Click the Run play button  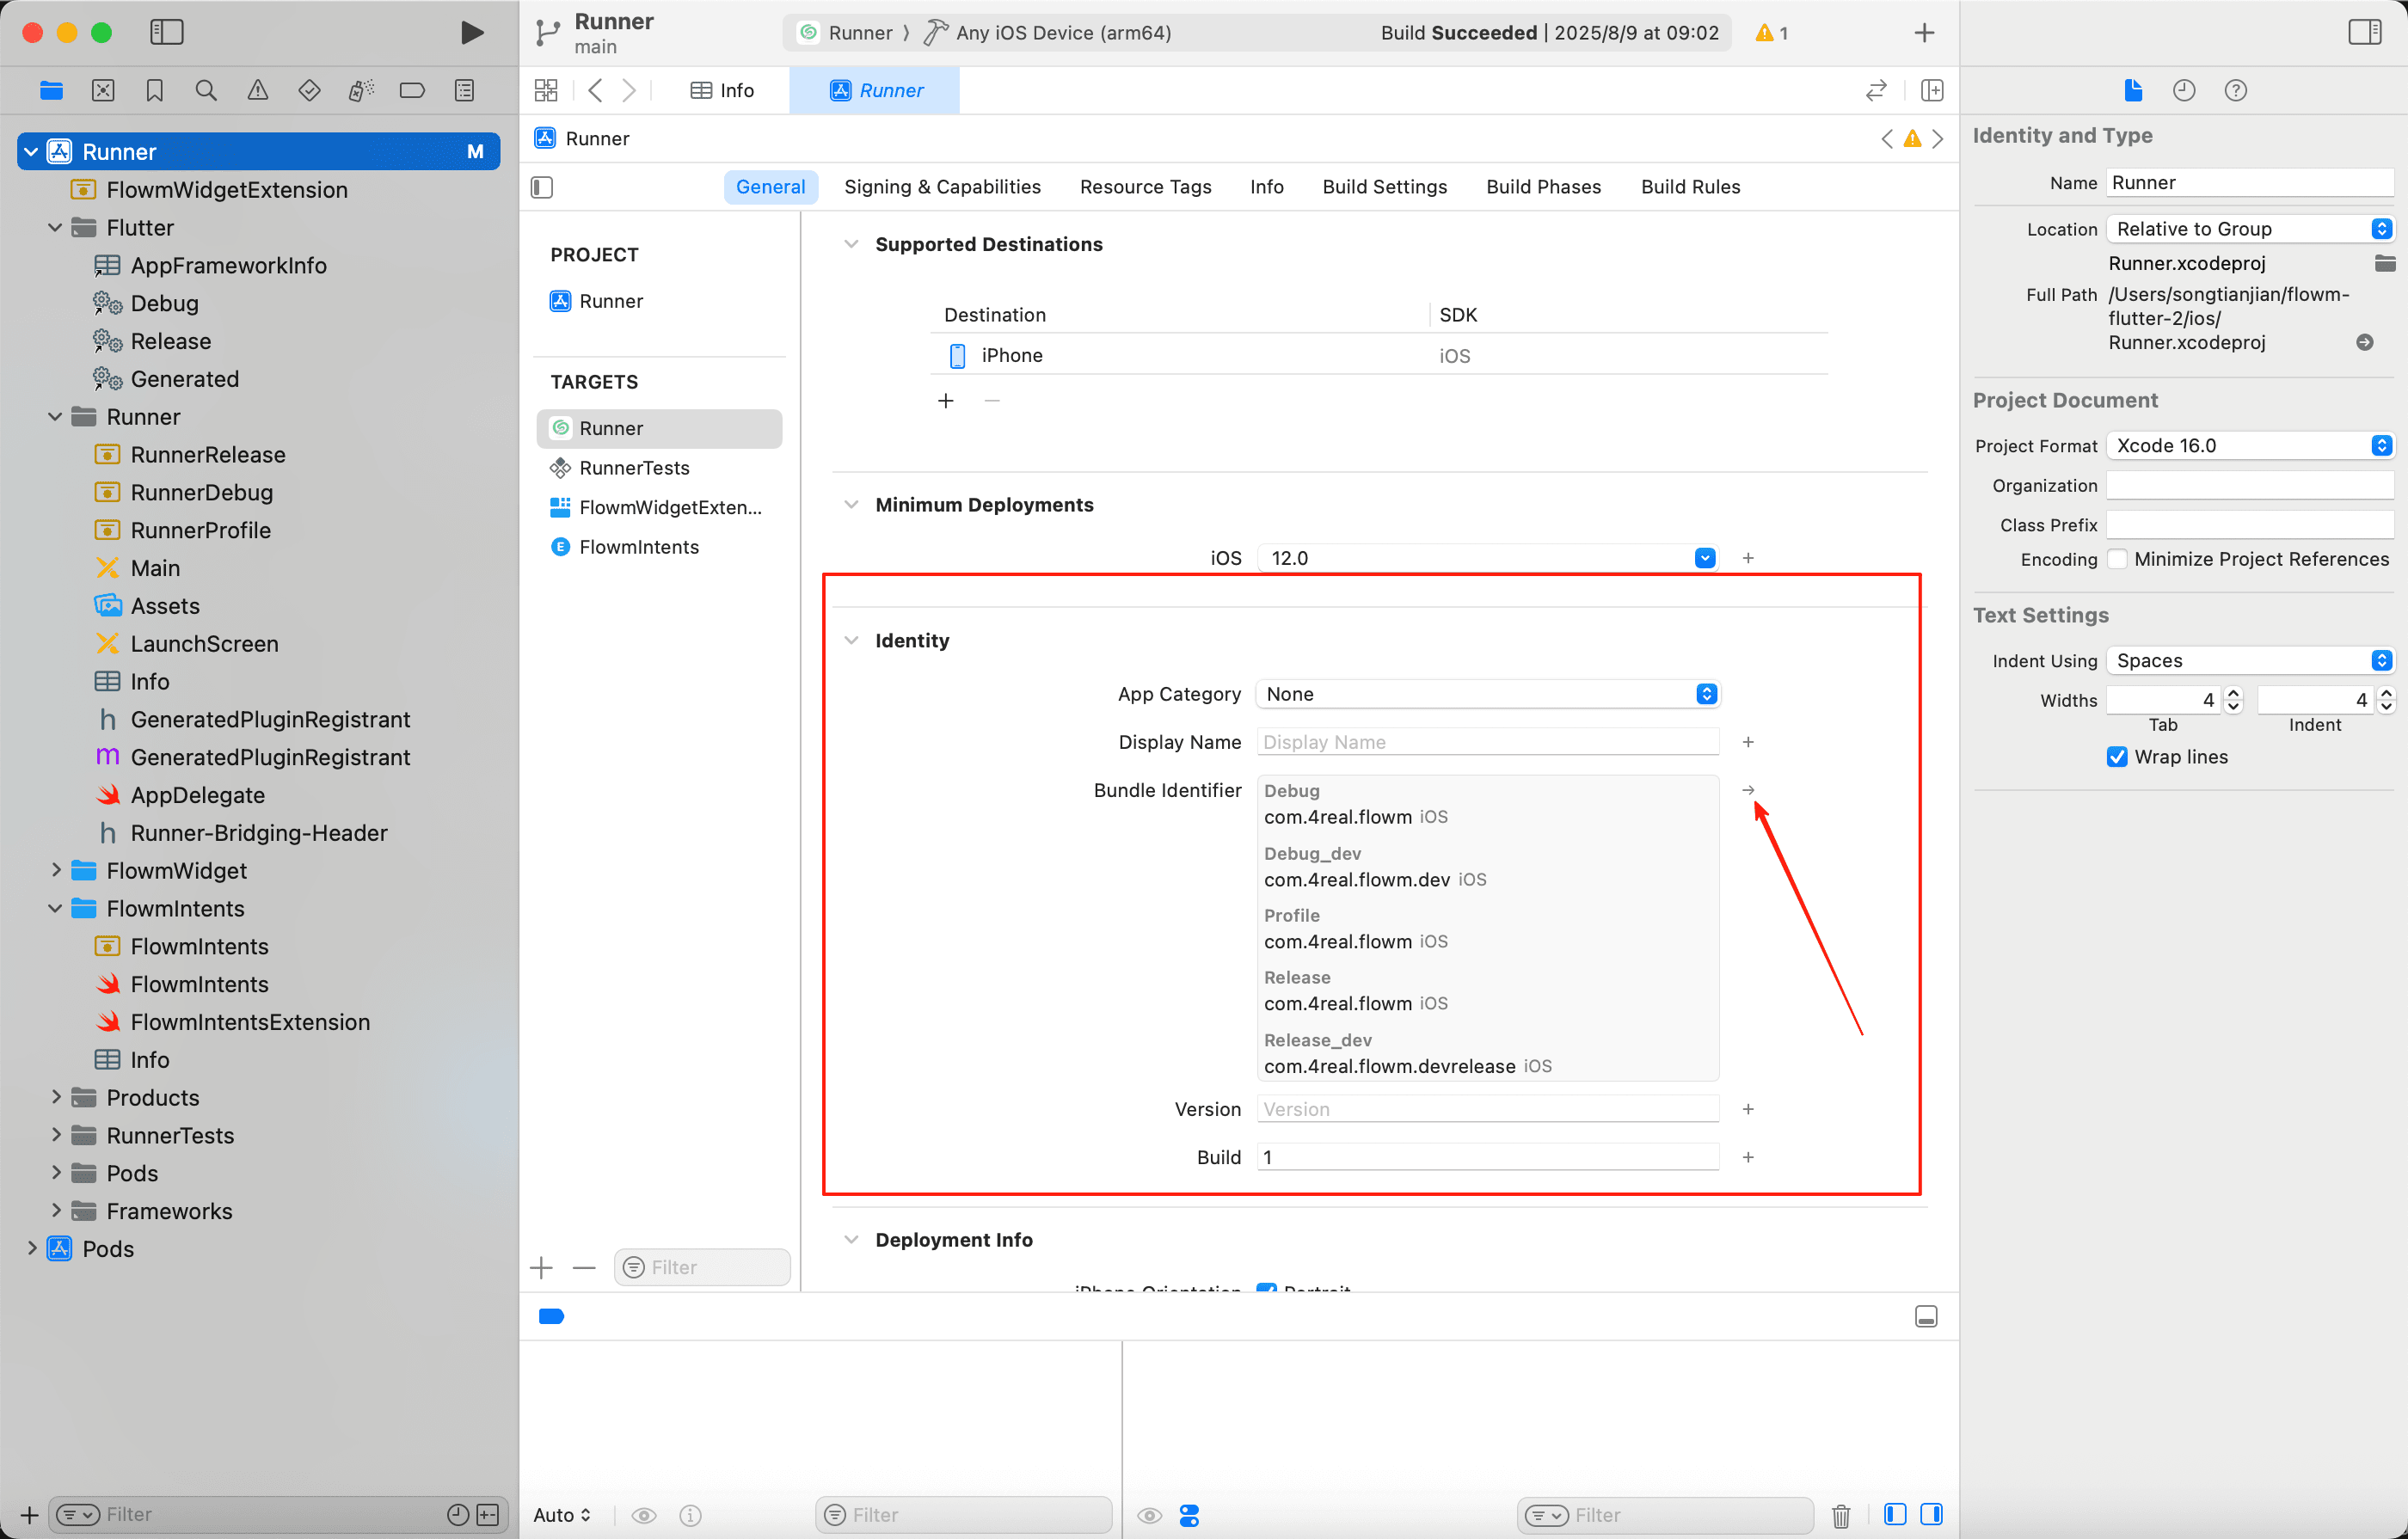[471, 32]
